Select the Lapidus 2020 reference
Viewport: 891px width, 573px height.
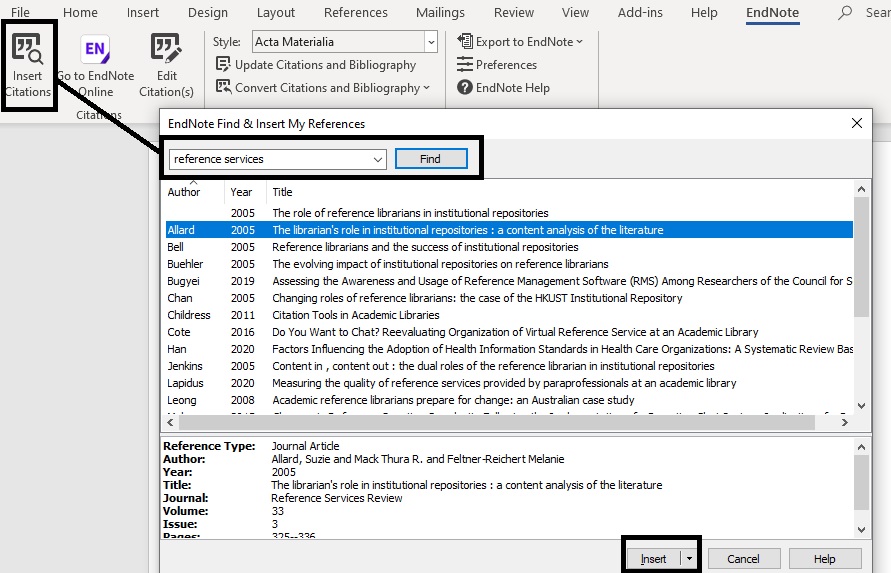[509, 383]
